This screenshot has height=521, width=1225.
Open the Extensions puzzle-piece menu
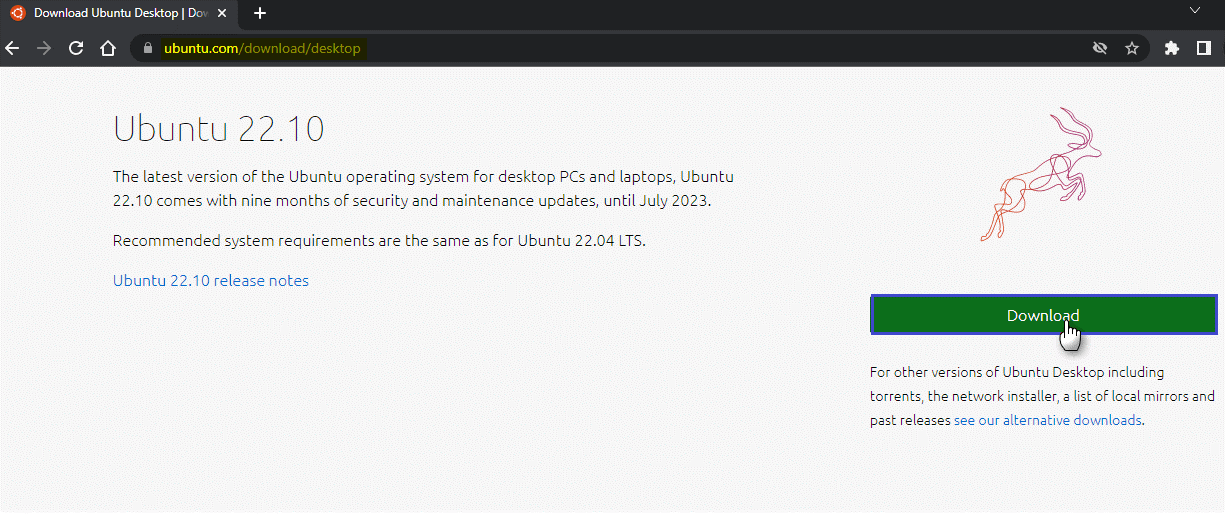pos(1172,48)
